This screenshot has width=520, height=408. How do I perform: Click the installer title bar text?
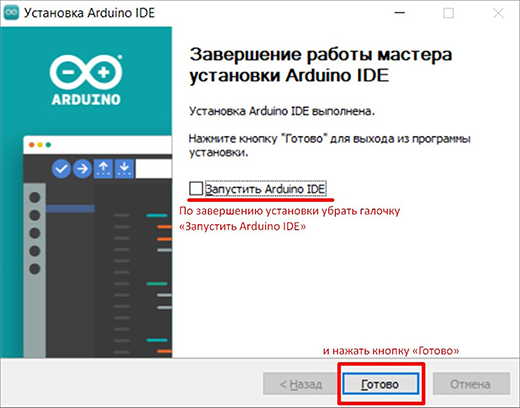89,13
